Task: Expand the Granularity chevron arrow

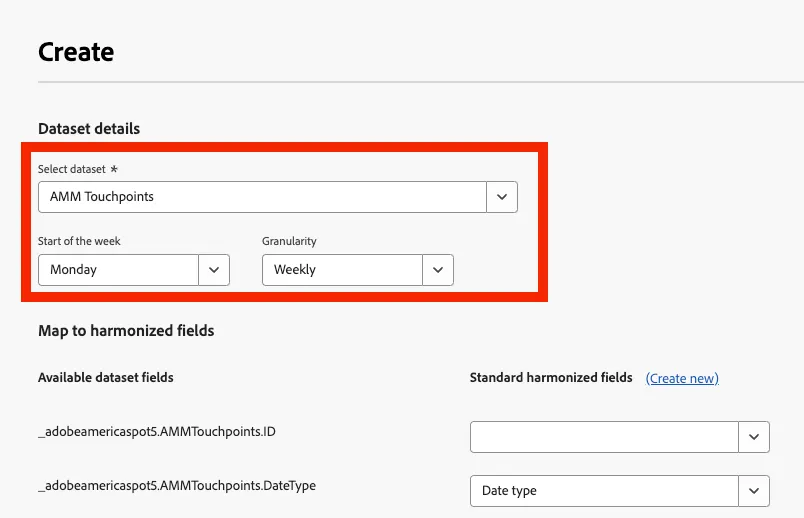Action: pos(438,270)
